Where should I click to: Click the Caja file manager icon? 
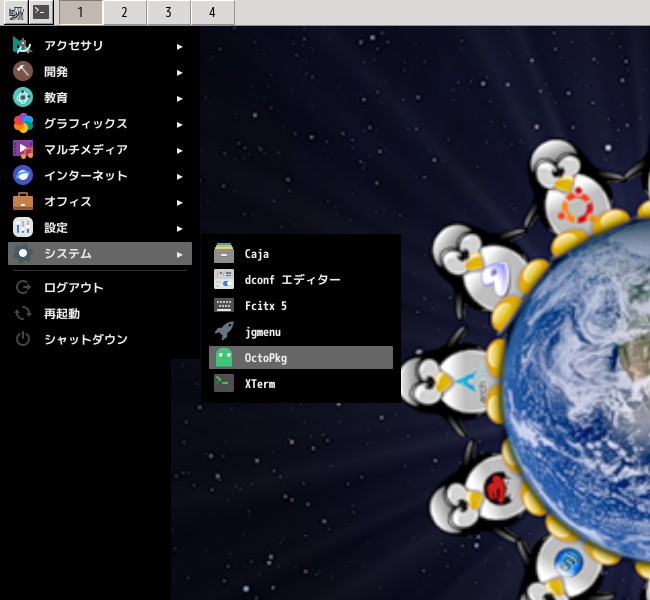(x=224, y=253)
